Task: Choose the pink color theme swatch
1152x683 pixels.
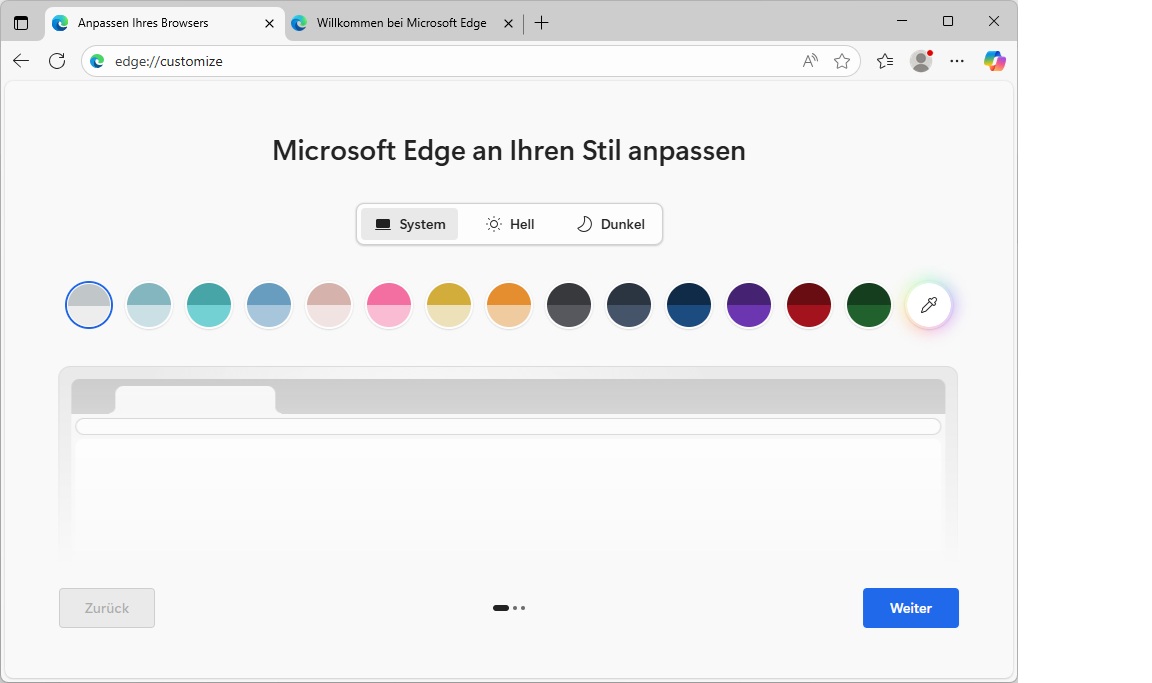Action: point(389,305)
